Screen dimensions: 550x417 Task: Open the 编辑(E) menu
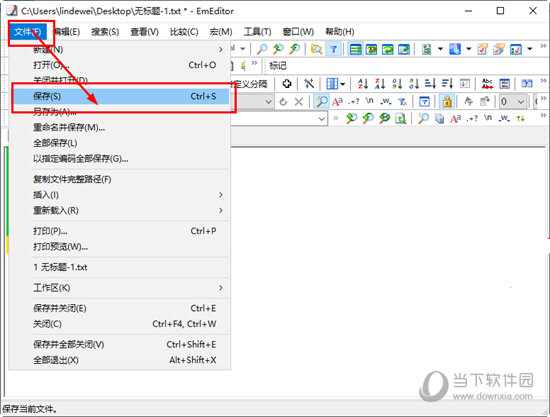tap(67, 32)
